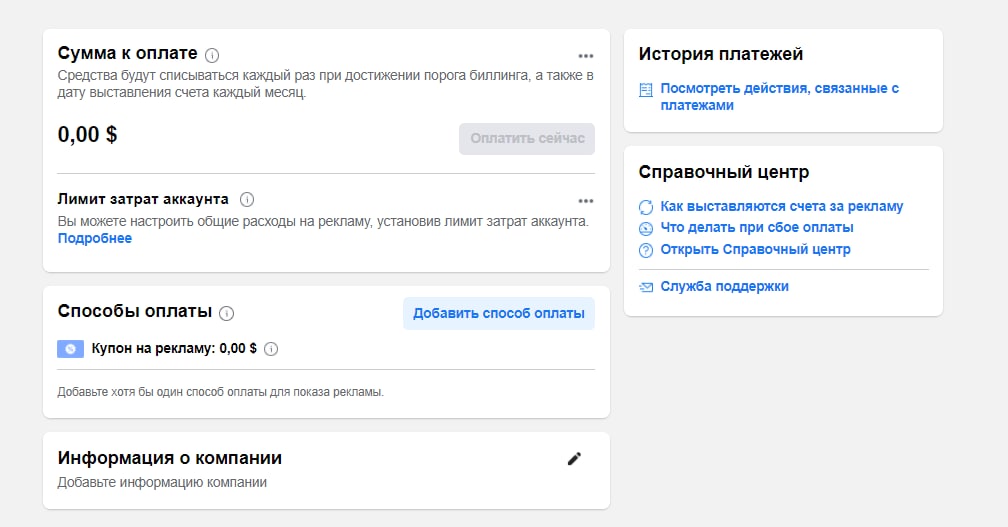Open the Служба поддержки link

click(x=724, y=287)
